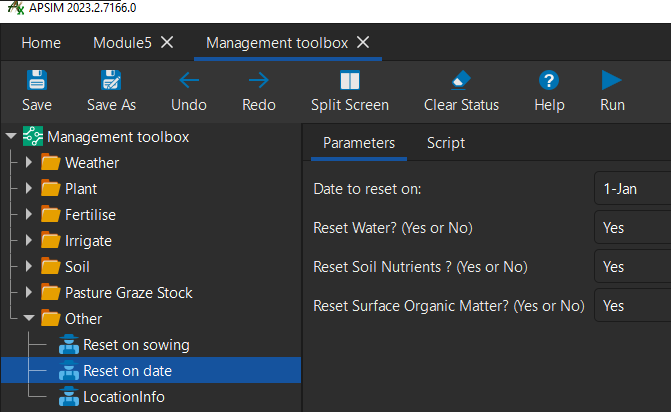The width and height of the screenshot is (671, 412).
Task: Edit Reset Surface Organic Matter value field
Action: [632, 305]
